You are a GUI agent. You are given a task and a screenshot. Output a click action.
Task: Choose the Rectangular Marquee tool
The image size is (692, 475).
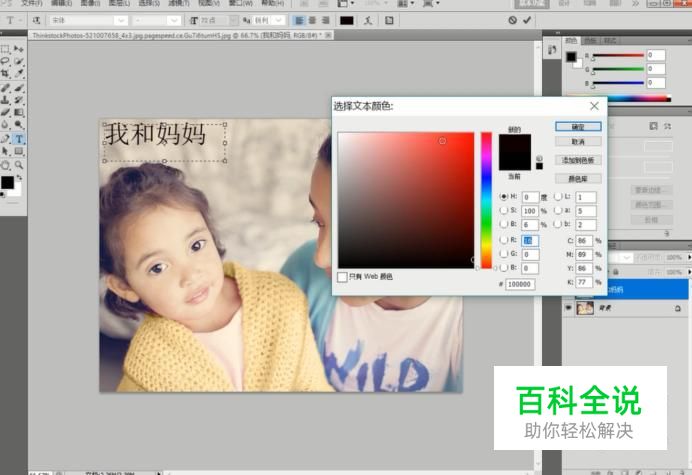(6, 48)
